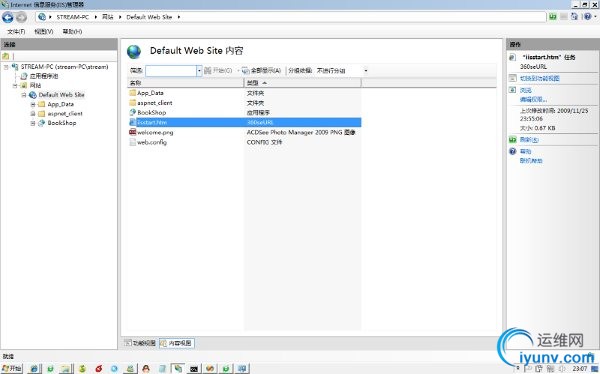
Task: Select 应用程序池 application pools in tree
Action: pyautogui.click(x=44, y=76)
